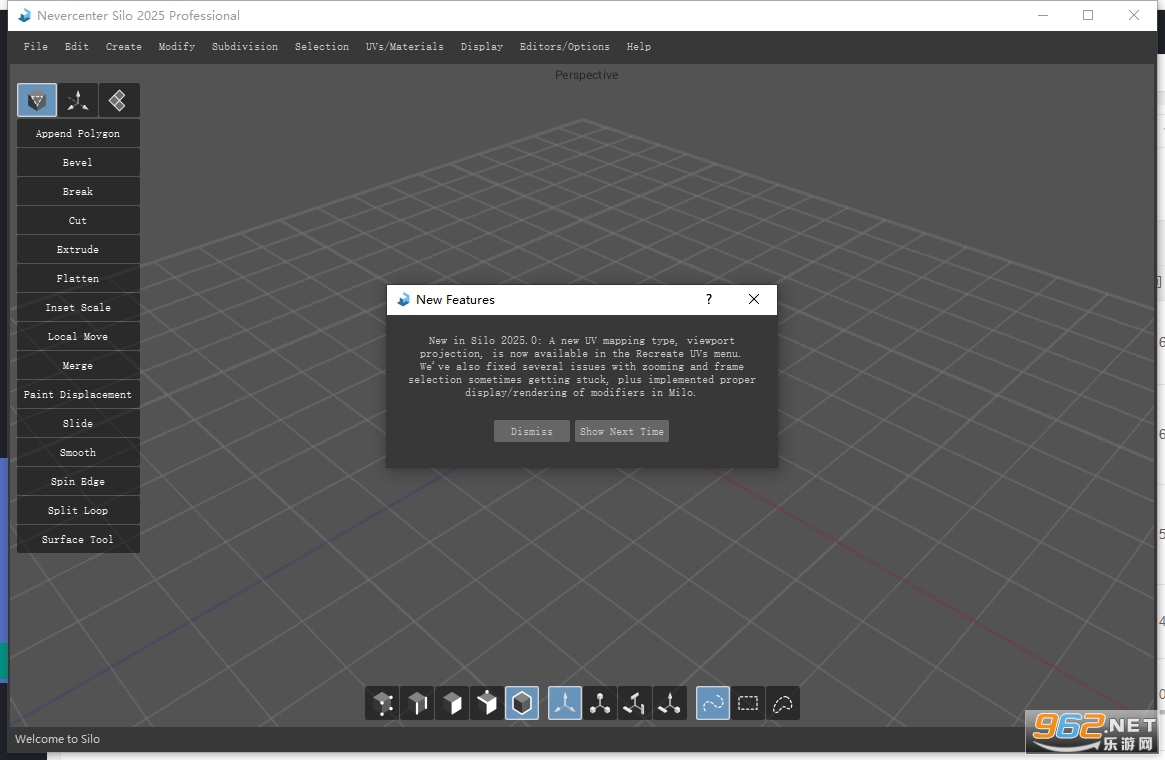The width and height of the screenshot is (1165, 760).
Task: Expand the Display menu
Action: [x=481, y=47]
